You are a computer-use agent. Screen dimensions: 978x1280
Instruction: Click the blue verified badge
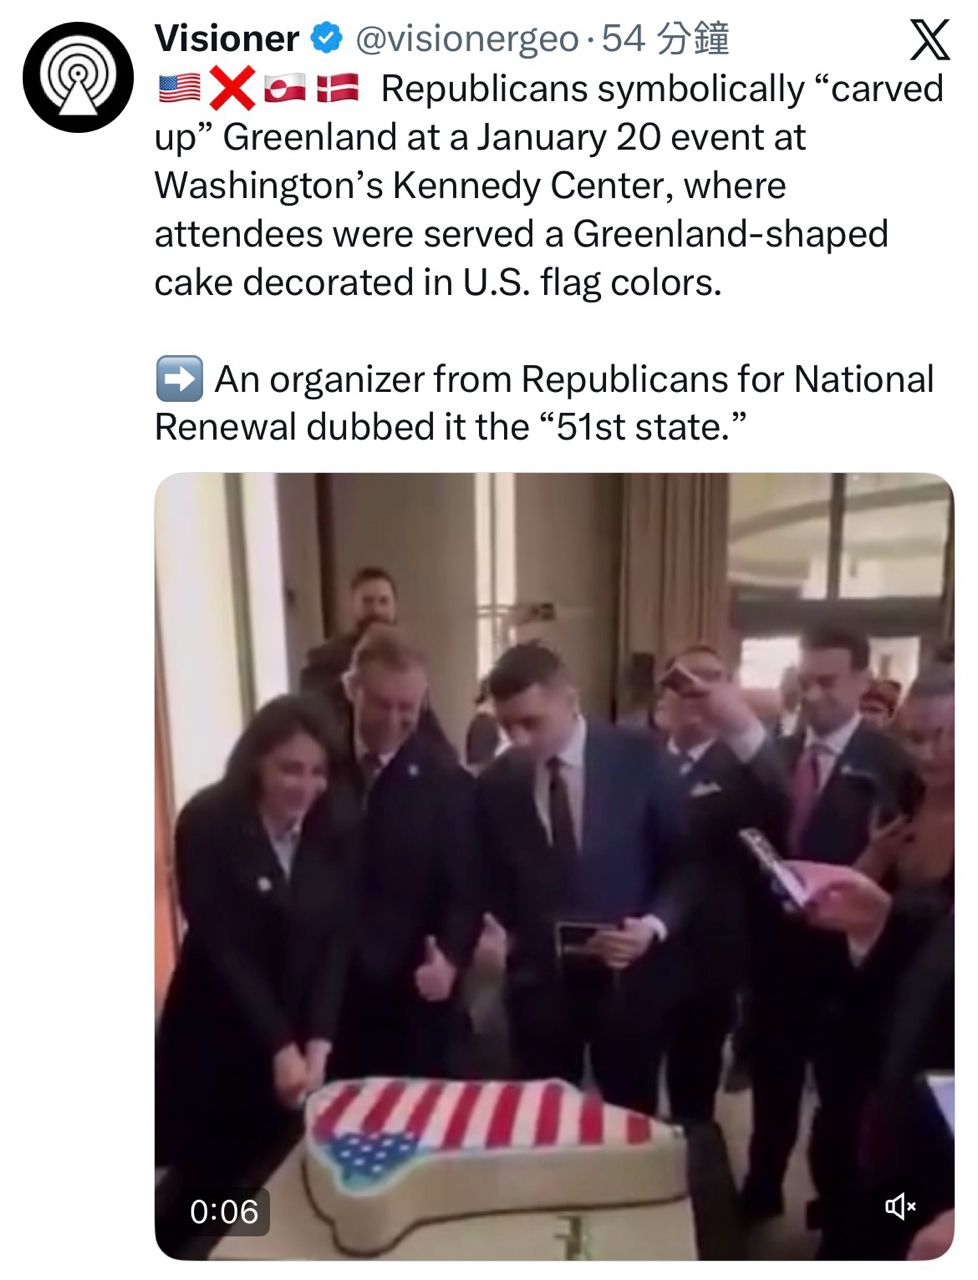click(326, 39)
